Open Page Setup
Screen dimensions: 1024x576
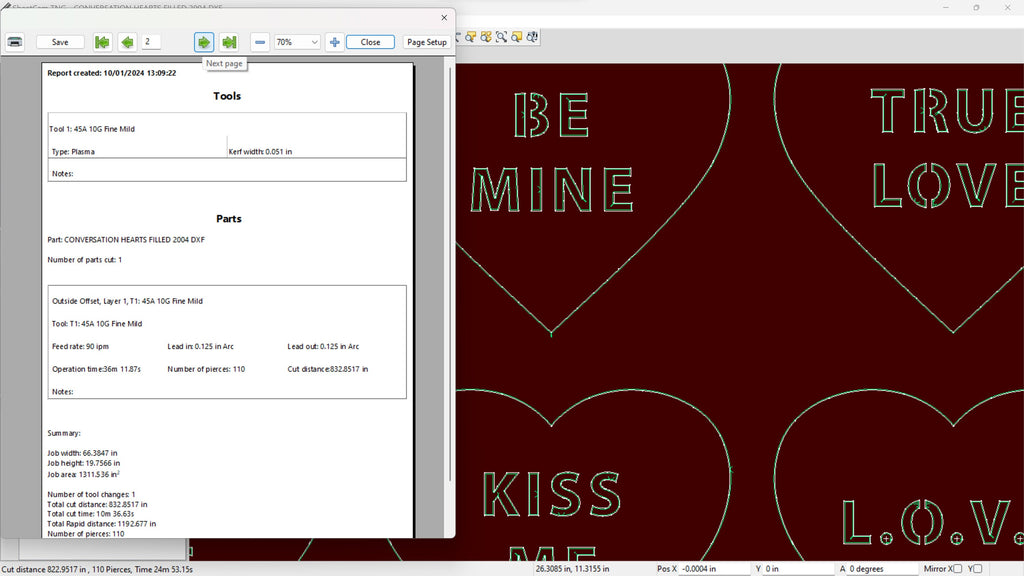tap(426, 42)
